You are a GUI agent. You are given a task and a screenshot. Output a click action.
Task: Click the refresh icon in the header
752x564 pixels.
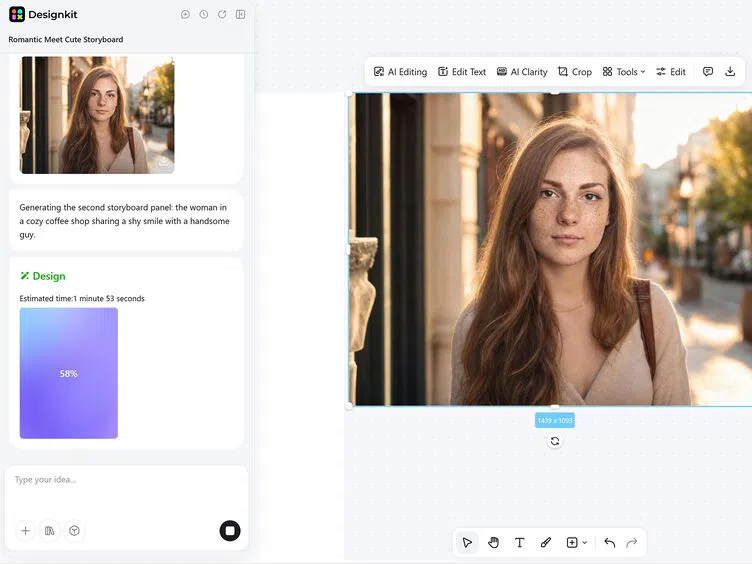[x=222, y=14]
